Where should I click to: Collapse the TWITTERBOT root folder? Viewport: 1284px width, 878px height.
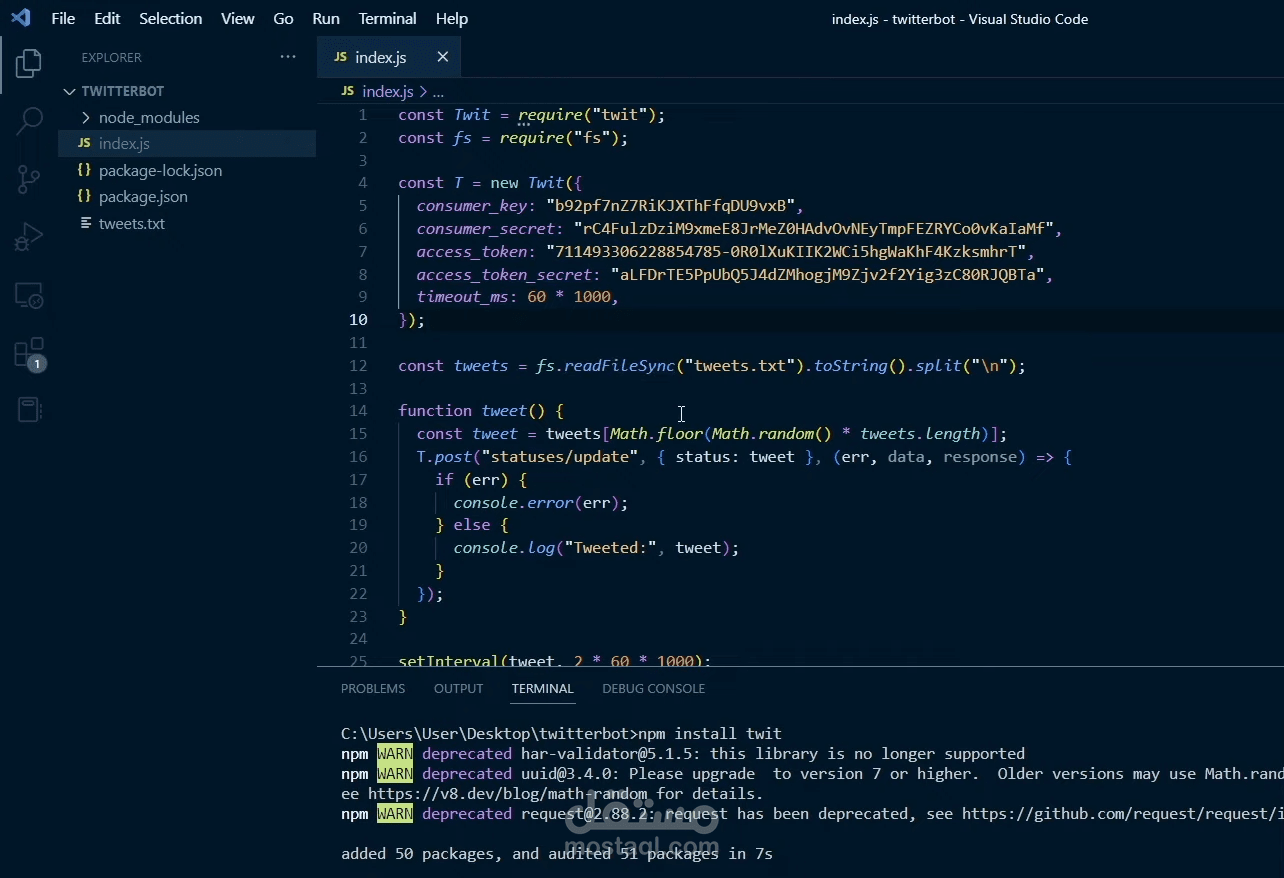click(69, 91)
